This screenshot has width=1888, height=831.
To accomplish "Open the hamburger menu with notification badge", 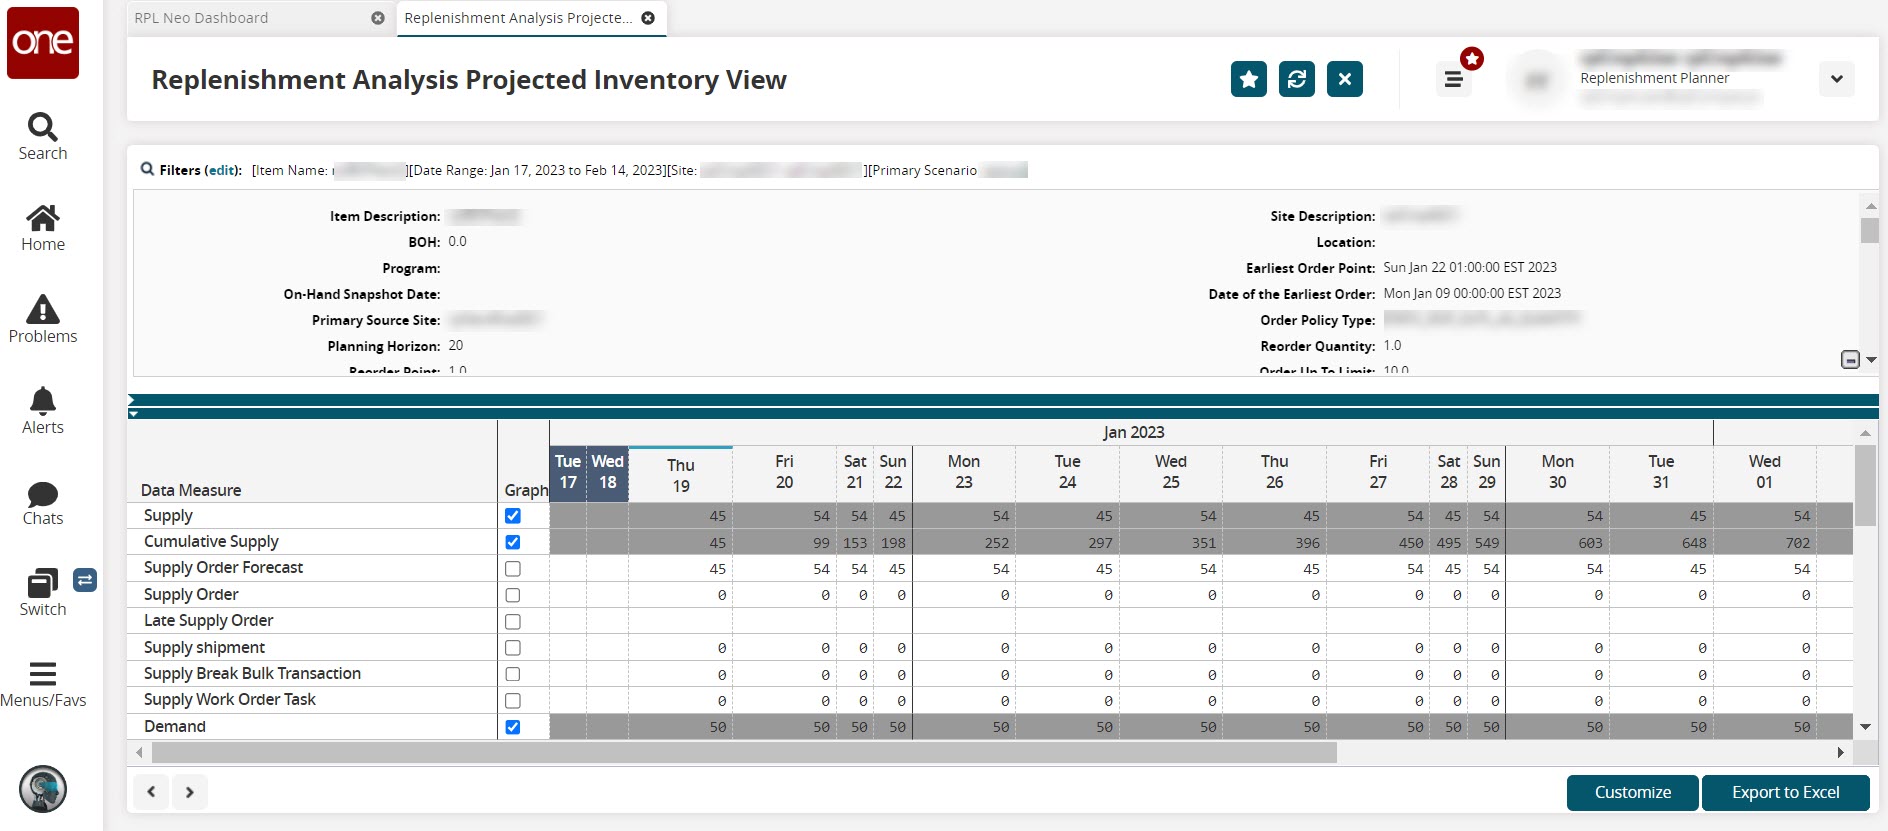I will (1453, 79).
